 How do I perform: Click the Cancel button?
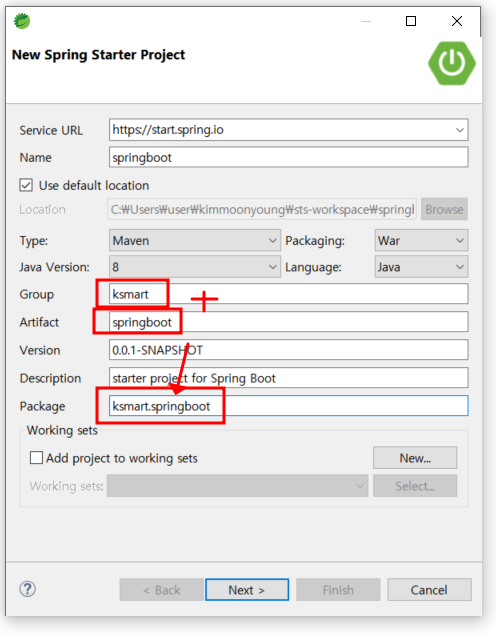point(429,590)
